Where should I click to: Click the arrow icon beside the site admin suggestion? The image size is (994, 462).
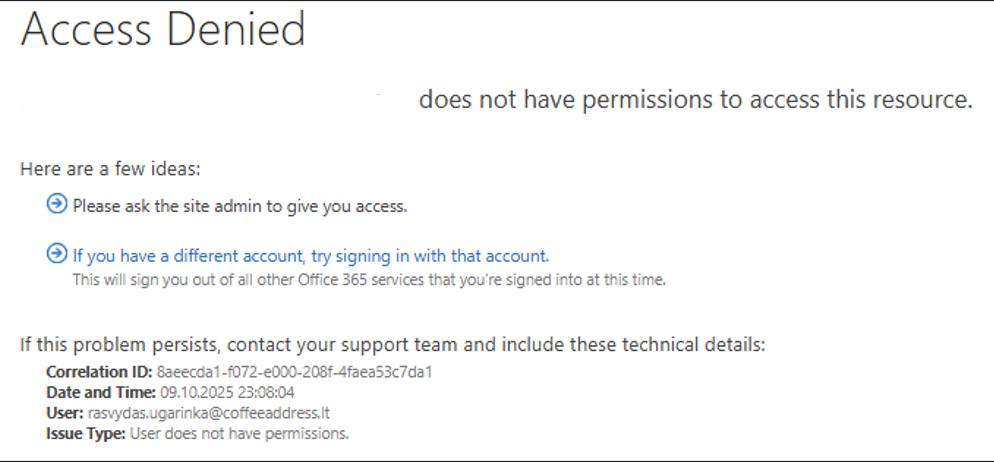click(56, 204)
